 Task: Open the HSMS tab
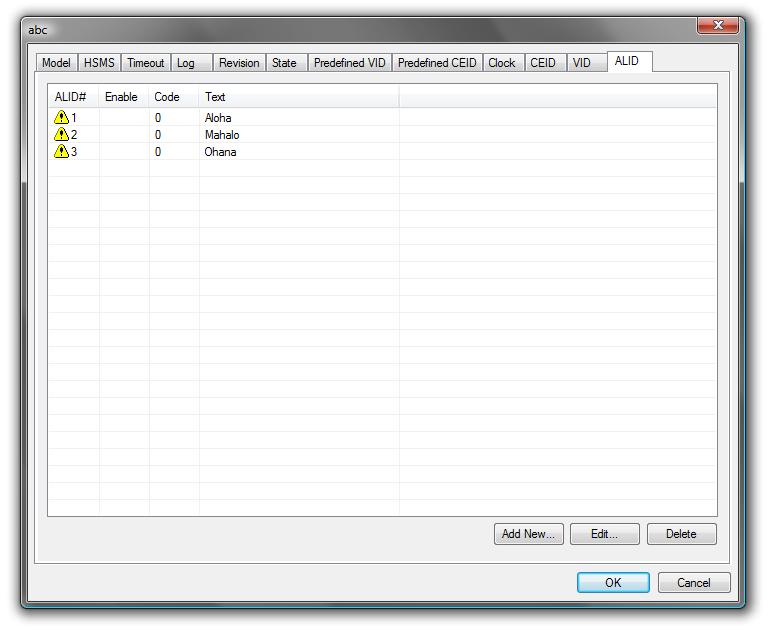[x=99, y=63]
